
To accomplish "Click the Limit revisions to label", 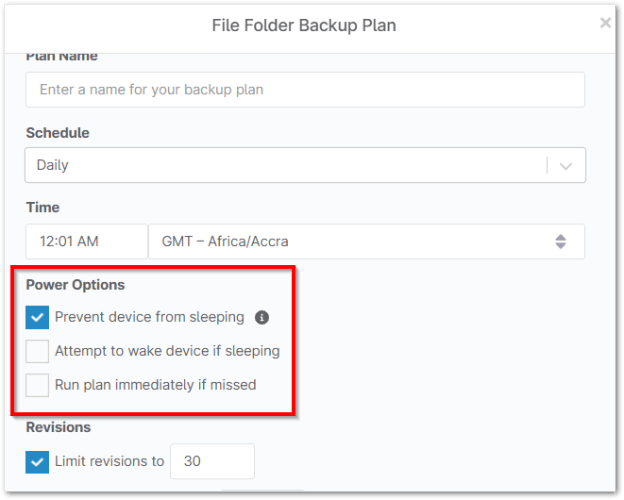I will tap(109, 461).
